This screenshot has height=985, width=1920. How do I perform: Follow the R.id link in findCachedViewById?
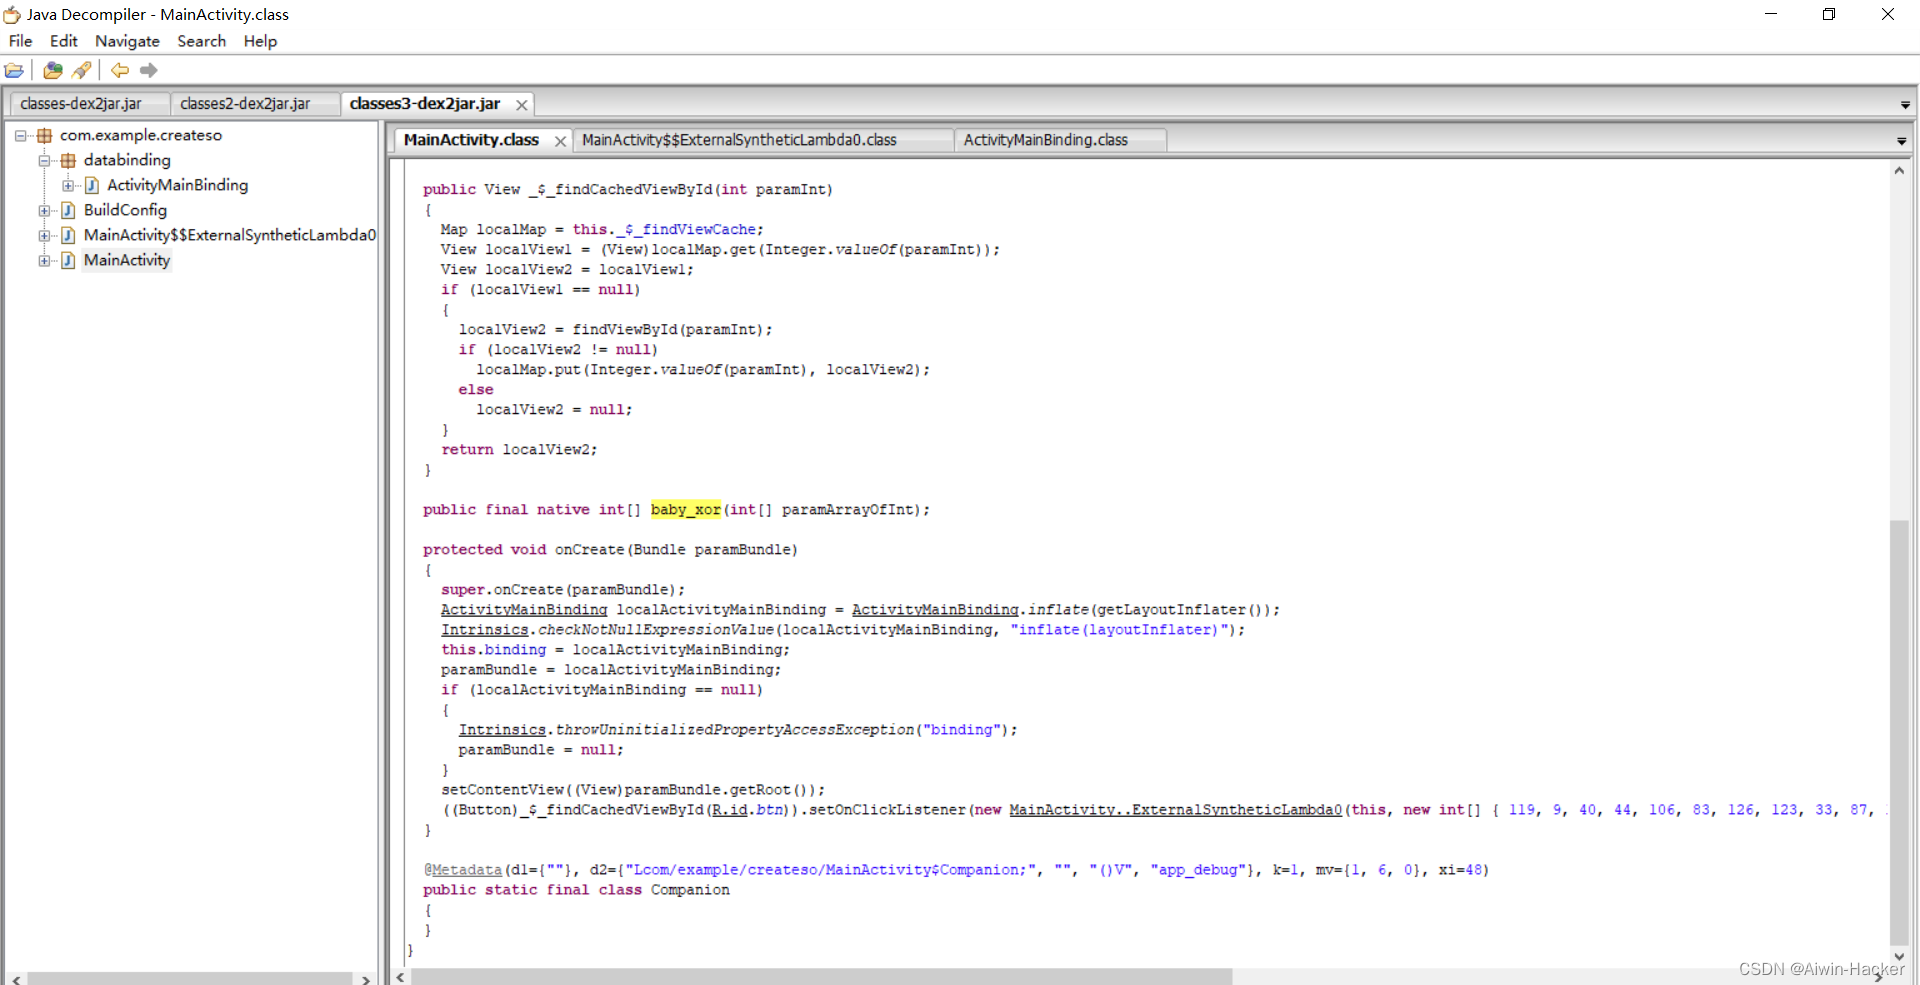tap(730, 810)
